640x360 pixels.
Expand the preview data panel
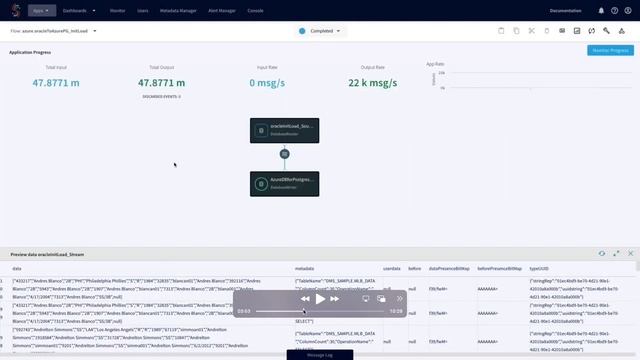click(616, 253)
